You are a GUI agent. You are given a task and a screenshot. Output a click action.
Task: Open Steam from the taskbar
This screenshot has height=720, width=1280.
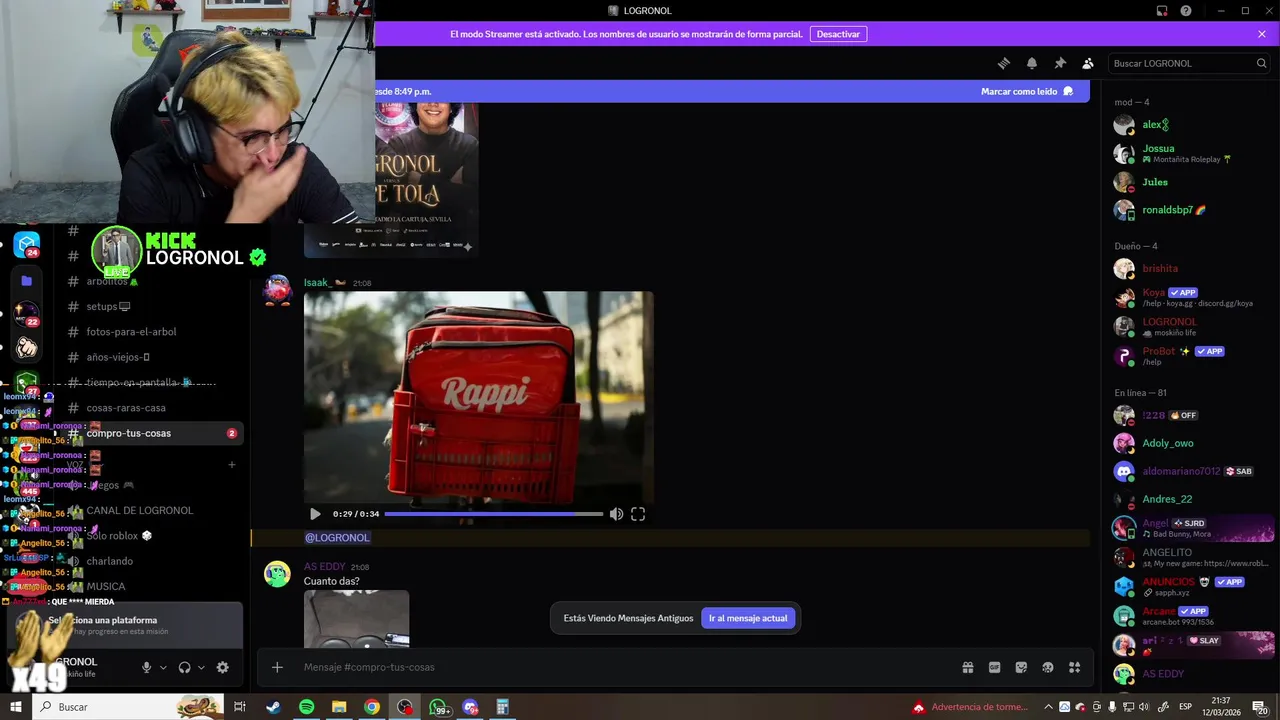[273, 707]
